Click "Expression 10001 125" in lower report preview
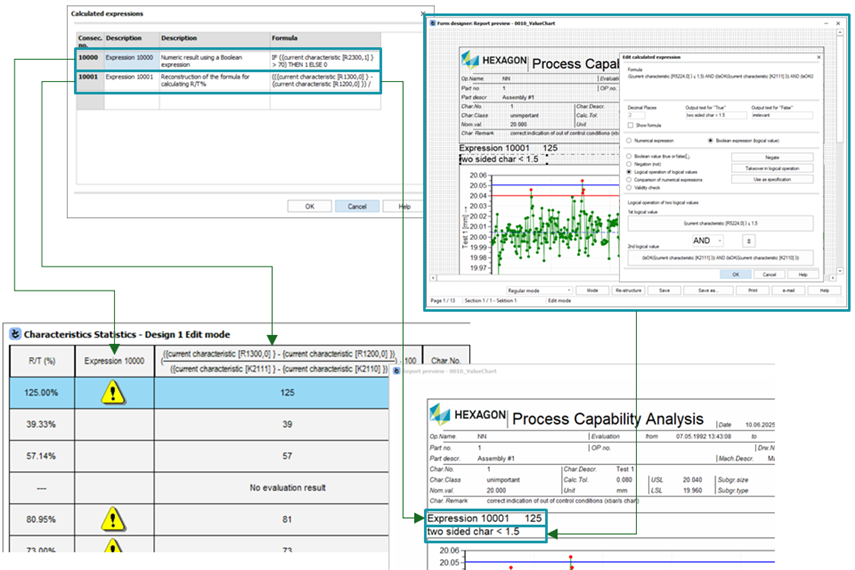Screen dimensions: 855x570 (x=485, y=518)
